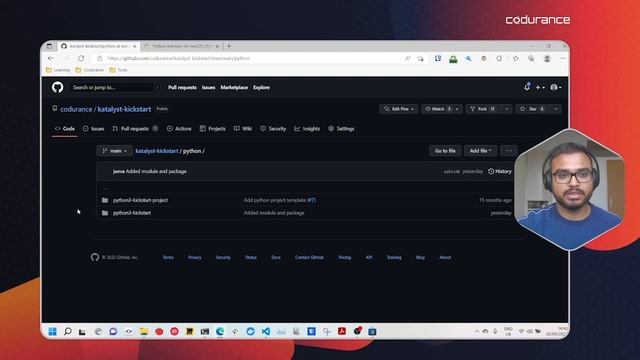Open the plus create-new dropdown
The width and height of the screenshot is (640, 360).
click(x=540, y=87)
